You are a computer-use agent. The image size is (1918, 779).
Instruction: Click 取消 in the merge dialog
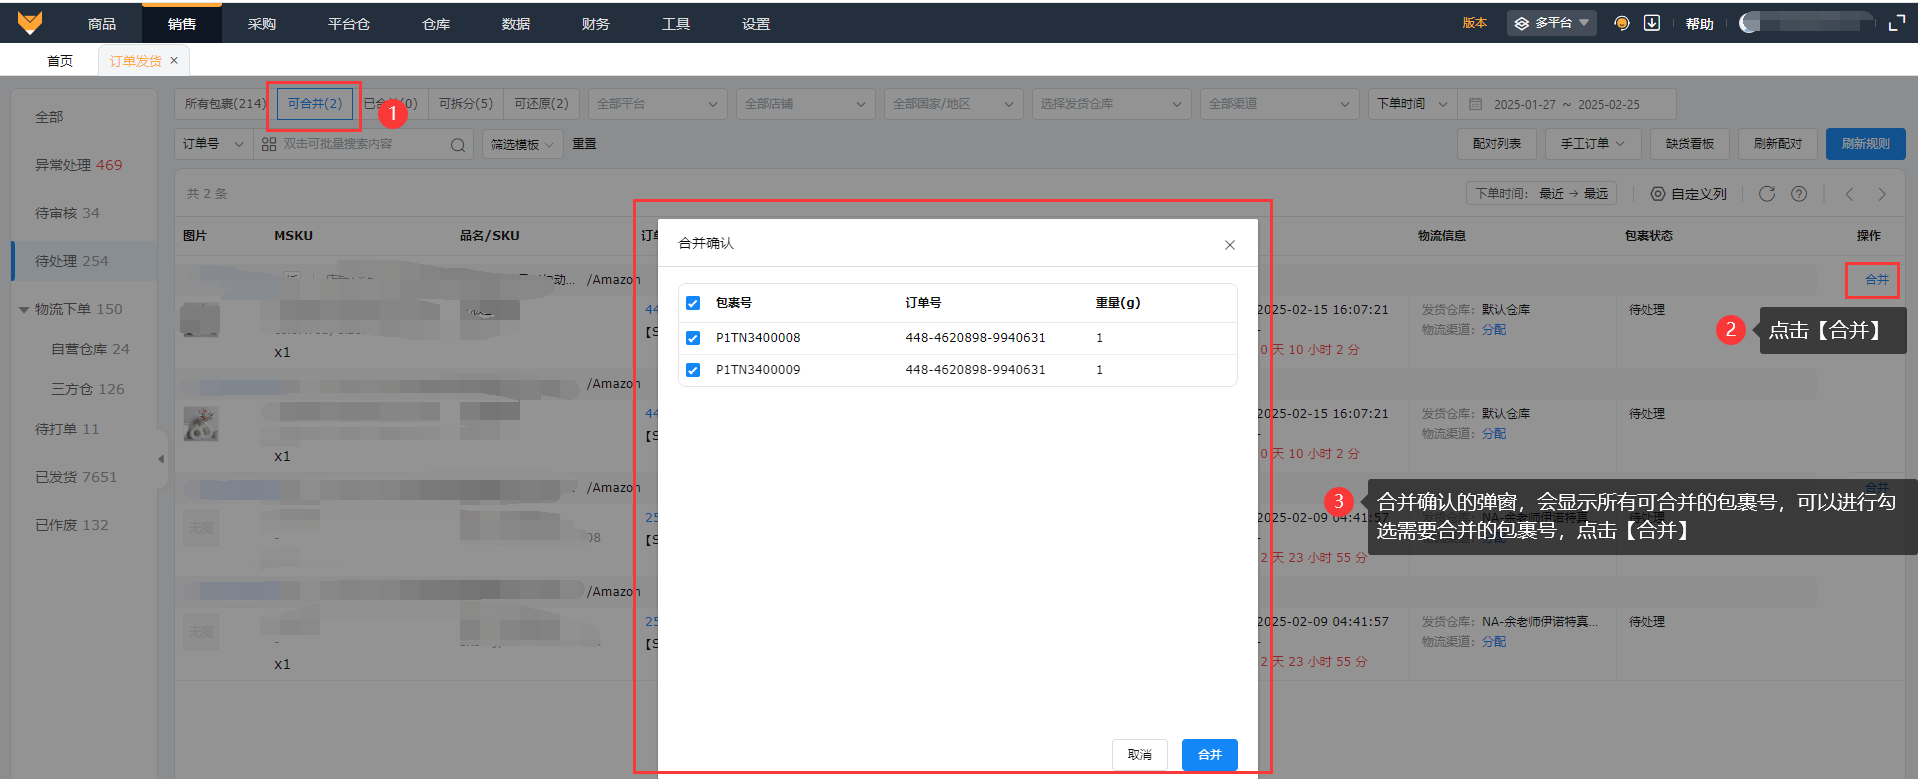pos(1140,755)
